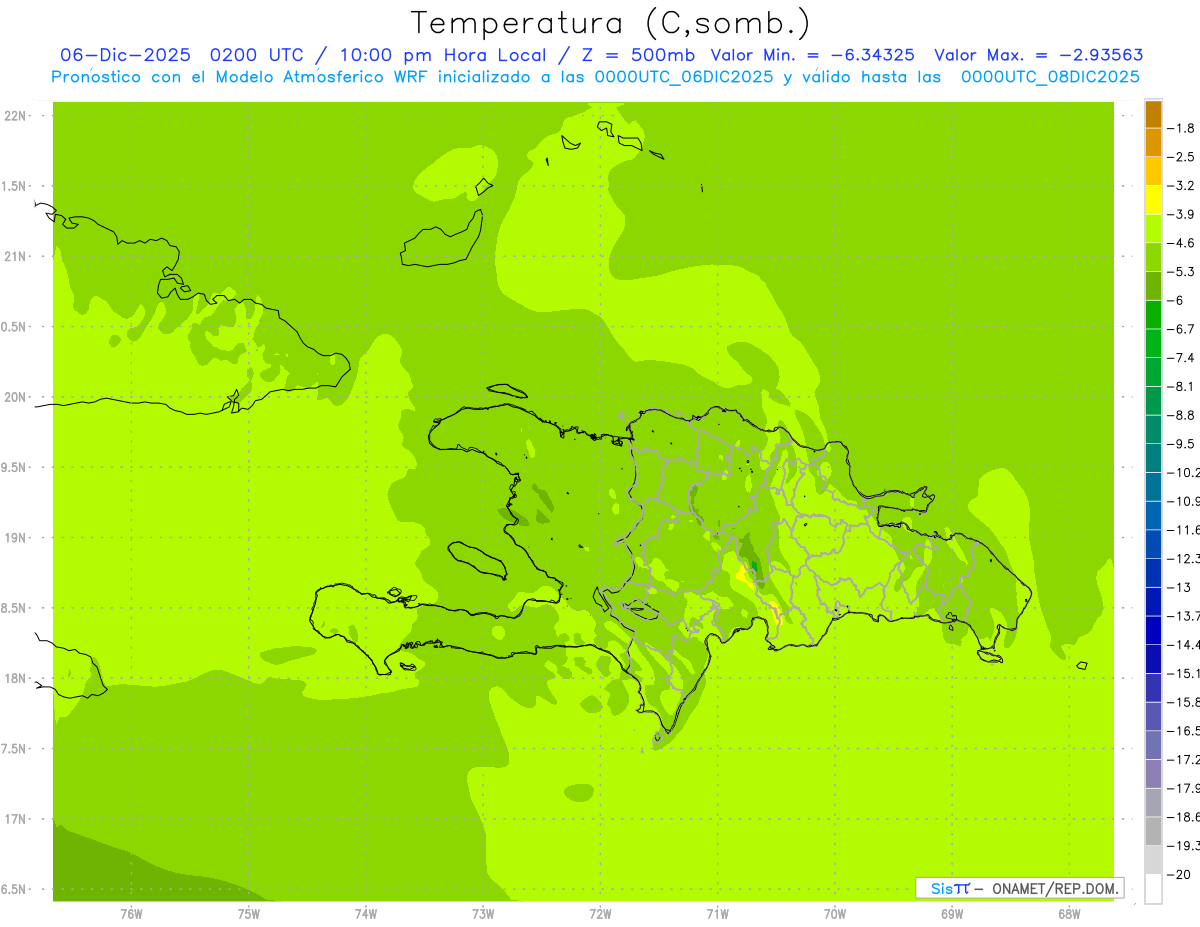Click the -6.7 colorbar value
This screenshot has height=927, width=1200.
pyautogui.click(x=1181, y=329)
